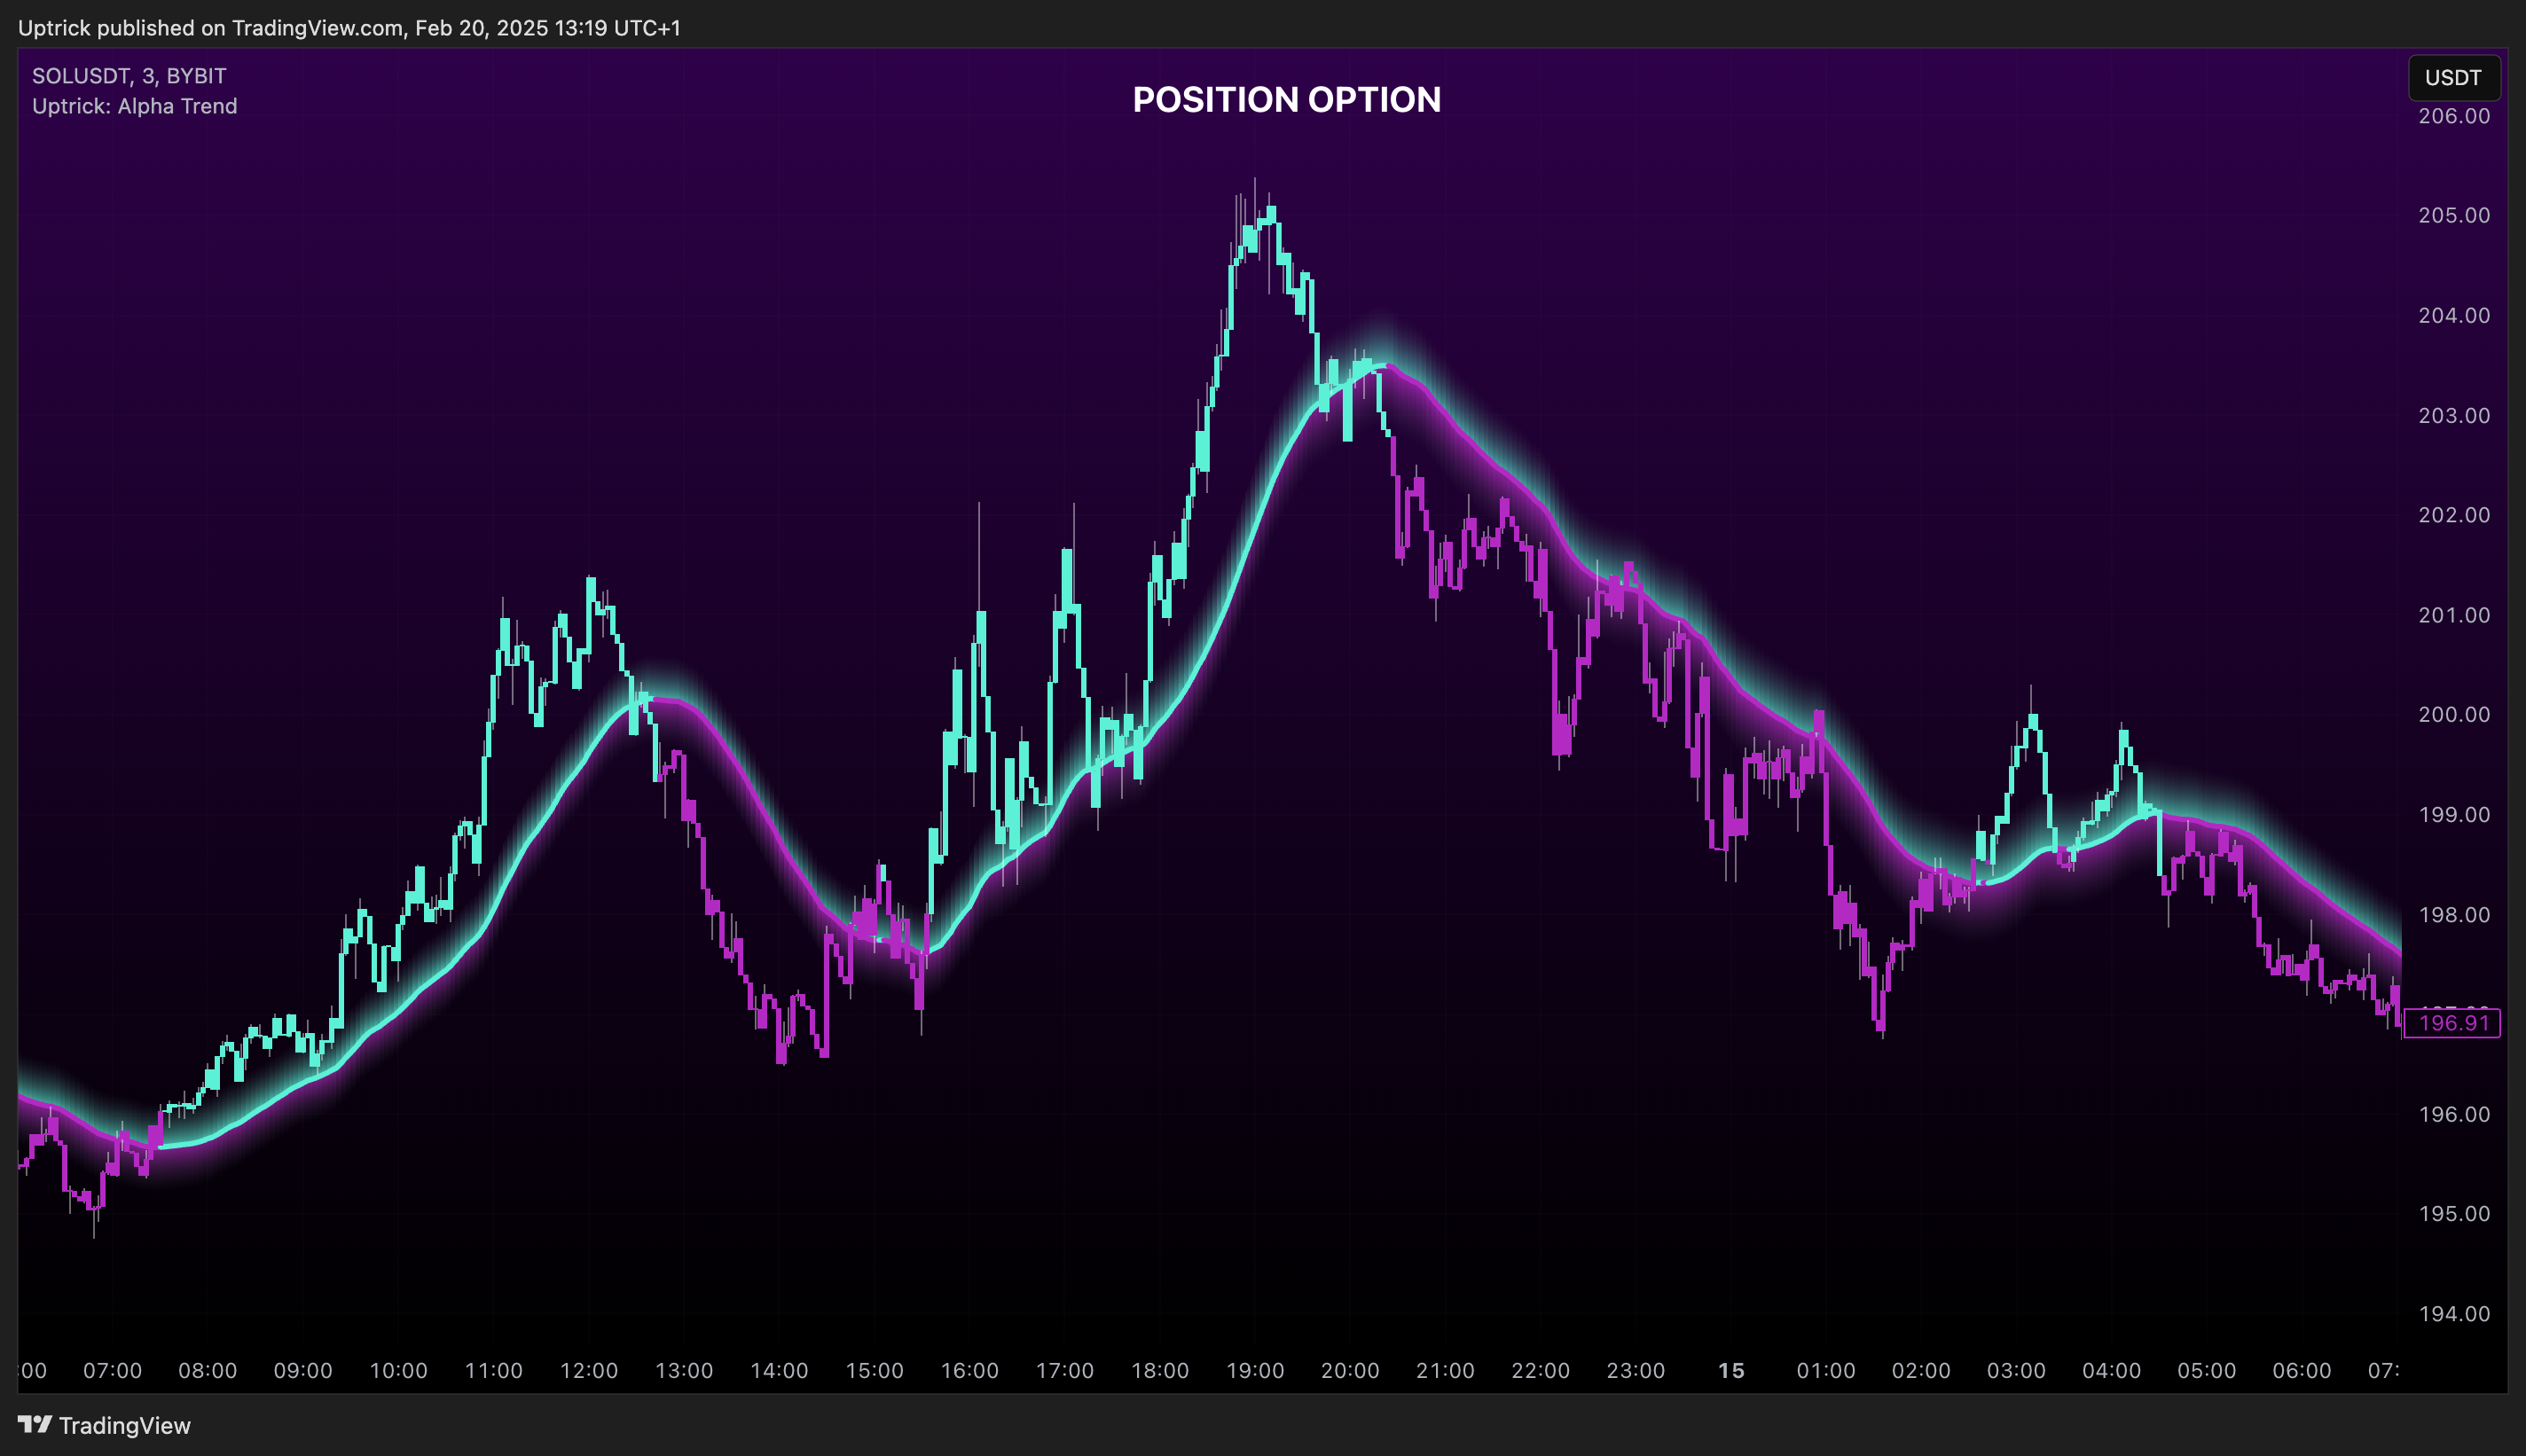2526x1456 pixels.
Task: Click the 01:00 time axis label
Action: click(x=1826, y=1370)
